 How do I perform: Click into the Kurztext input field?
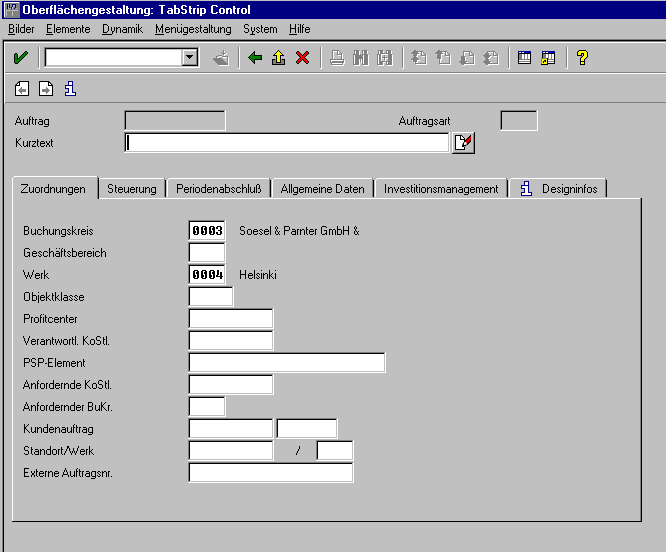[286, 143]
